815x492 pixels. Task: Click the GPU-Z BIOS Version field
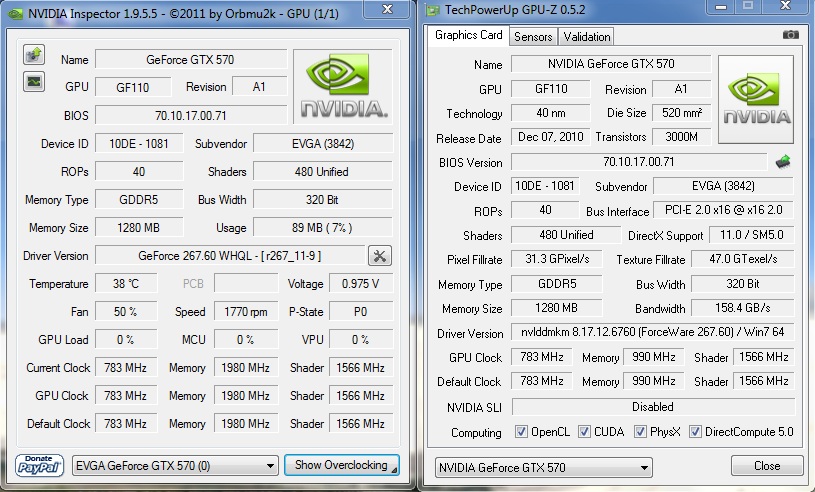click(x=639, y=162)
